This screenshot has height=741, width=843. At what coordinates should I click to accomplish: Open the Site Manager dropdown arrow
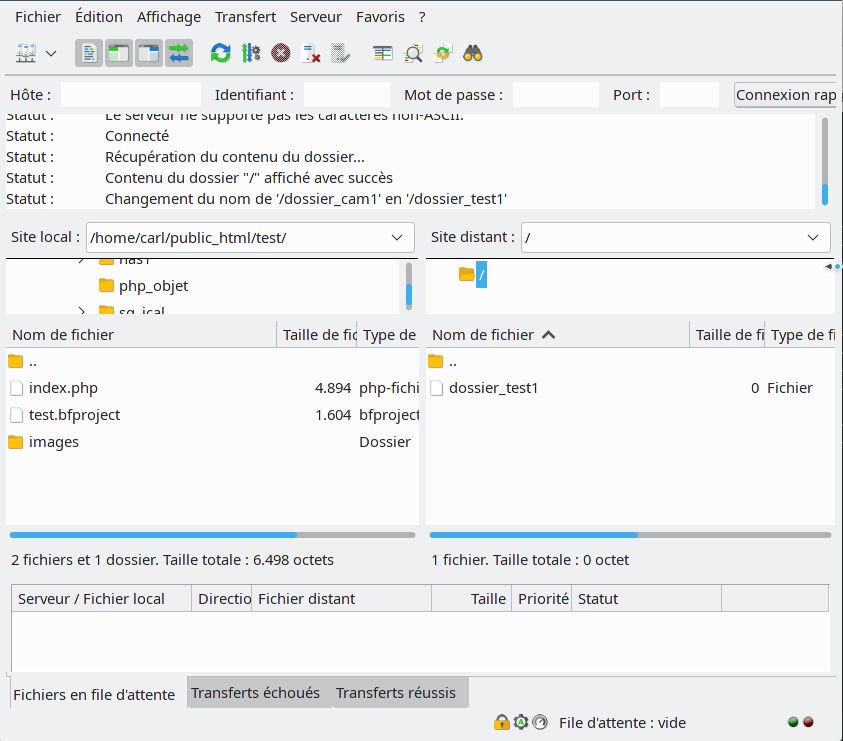[51, 53]
